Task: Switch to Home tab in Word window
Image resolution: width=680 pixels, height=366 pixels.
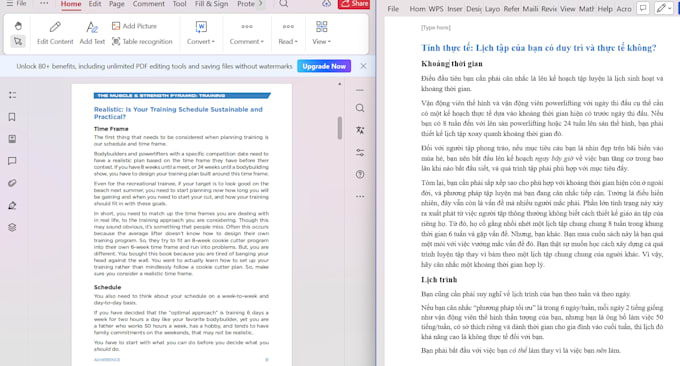Action: (417, 9)
